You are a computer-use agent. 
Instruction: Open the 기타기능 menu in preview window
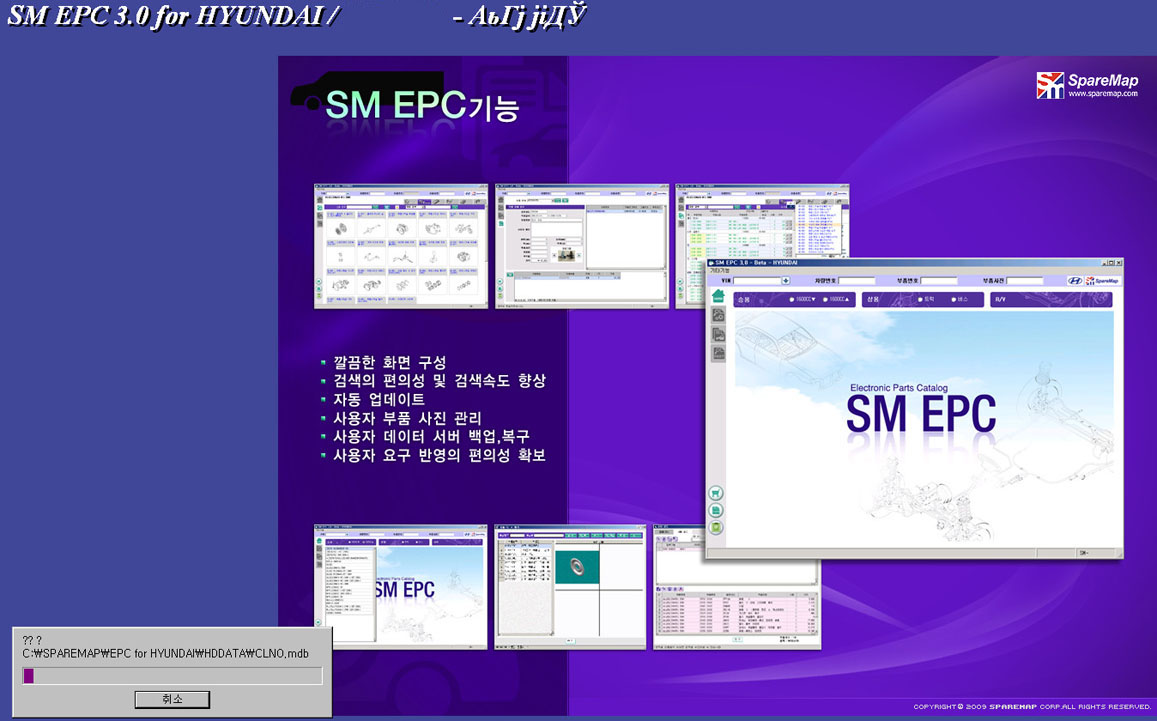point(720,270)
